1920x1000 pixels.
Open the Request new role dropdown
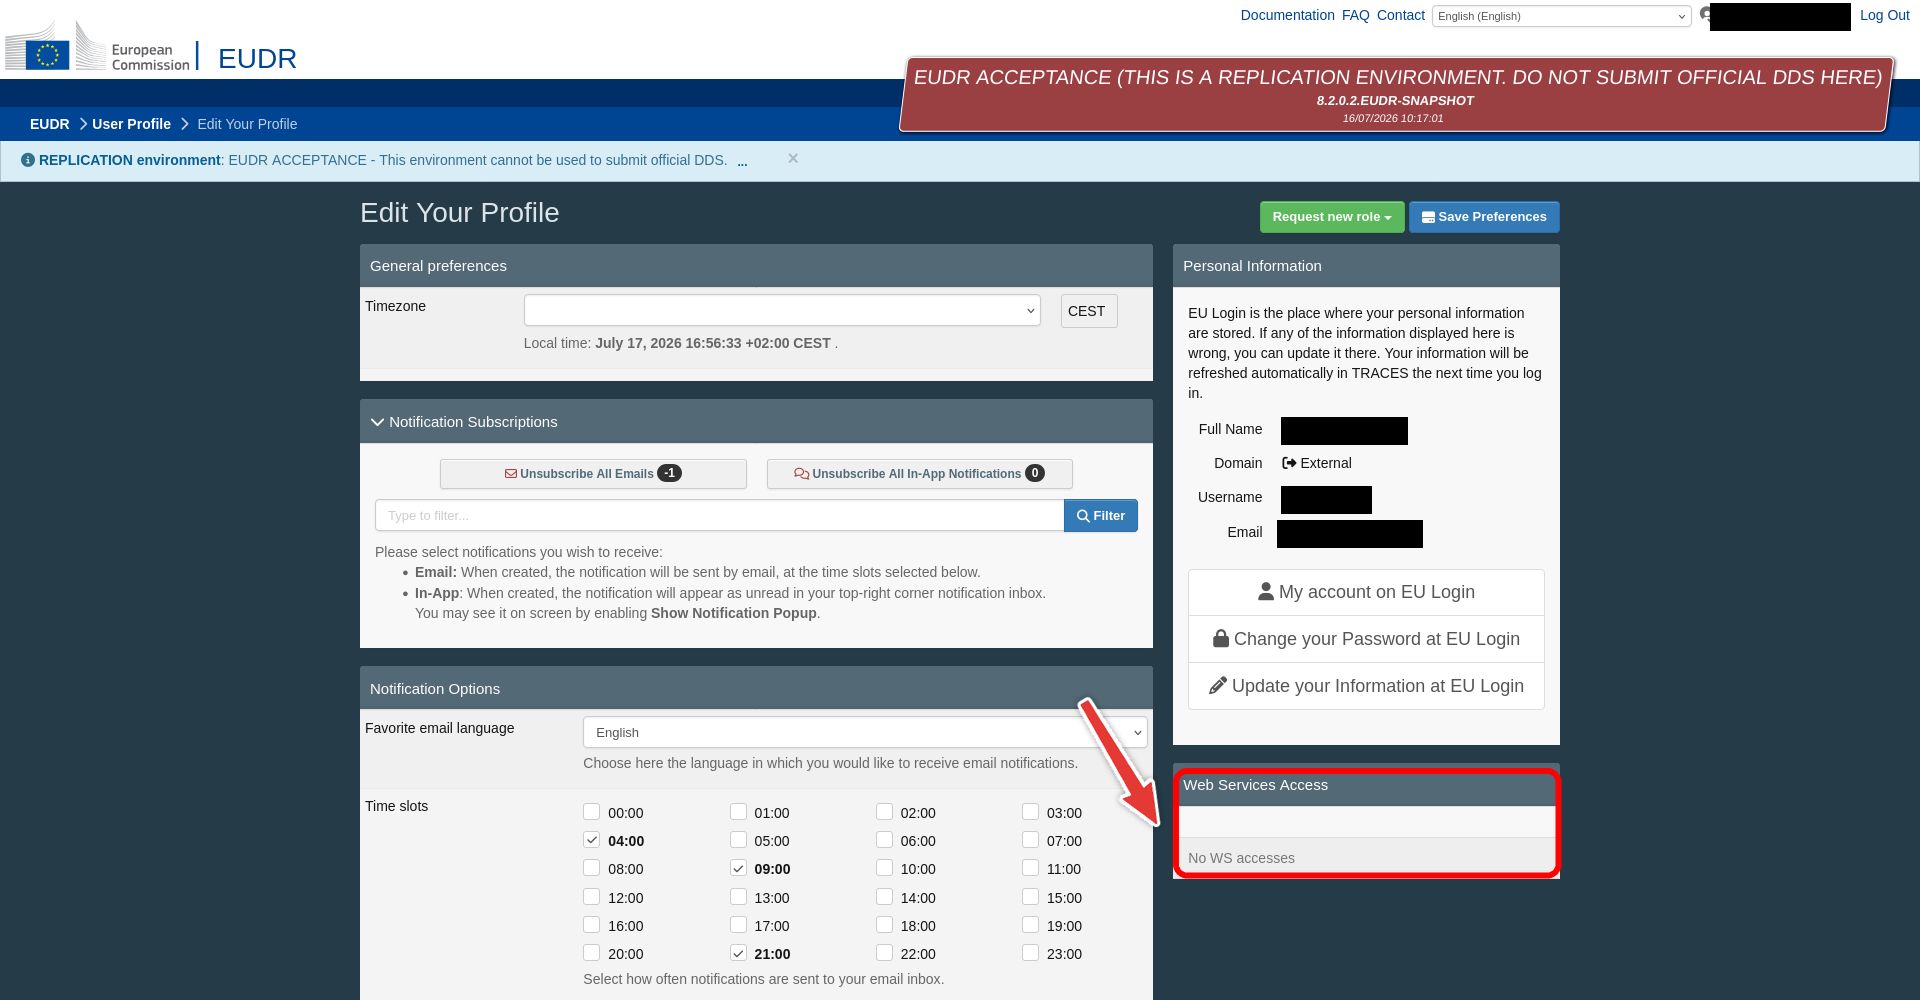pyautogui.click(x=1332, y=217)
